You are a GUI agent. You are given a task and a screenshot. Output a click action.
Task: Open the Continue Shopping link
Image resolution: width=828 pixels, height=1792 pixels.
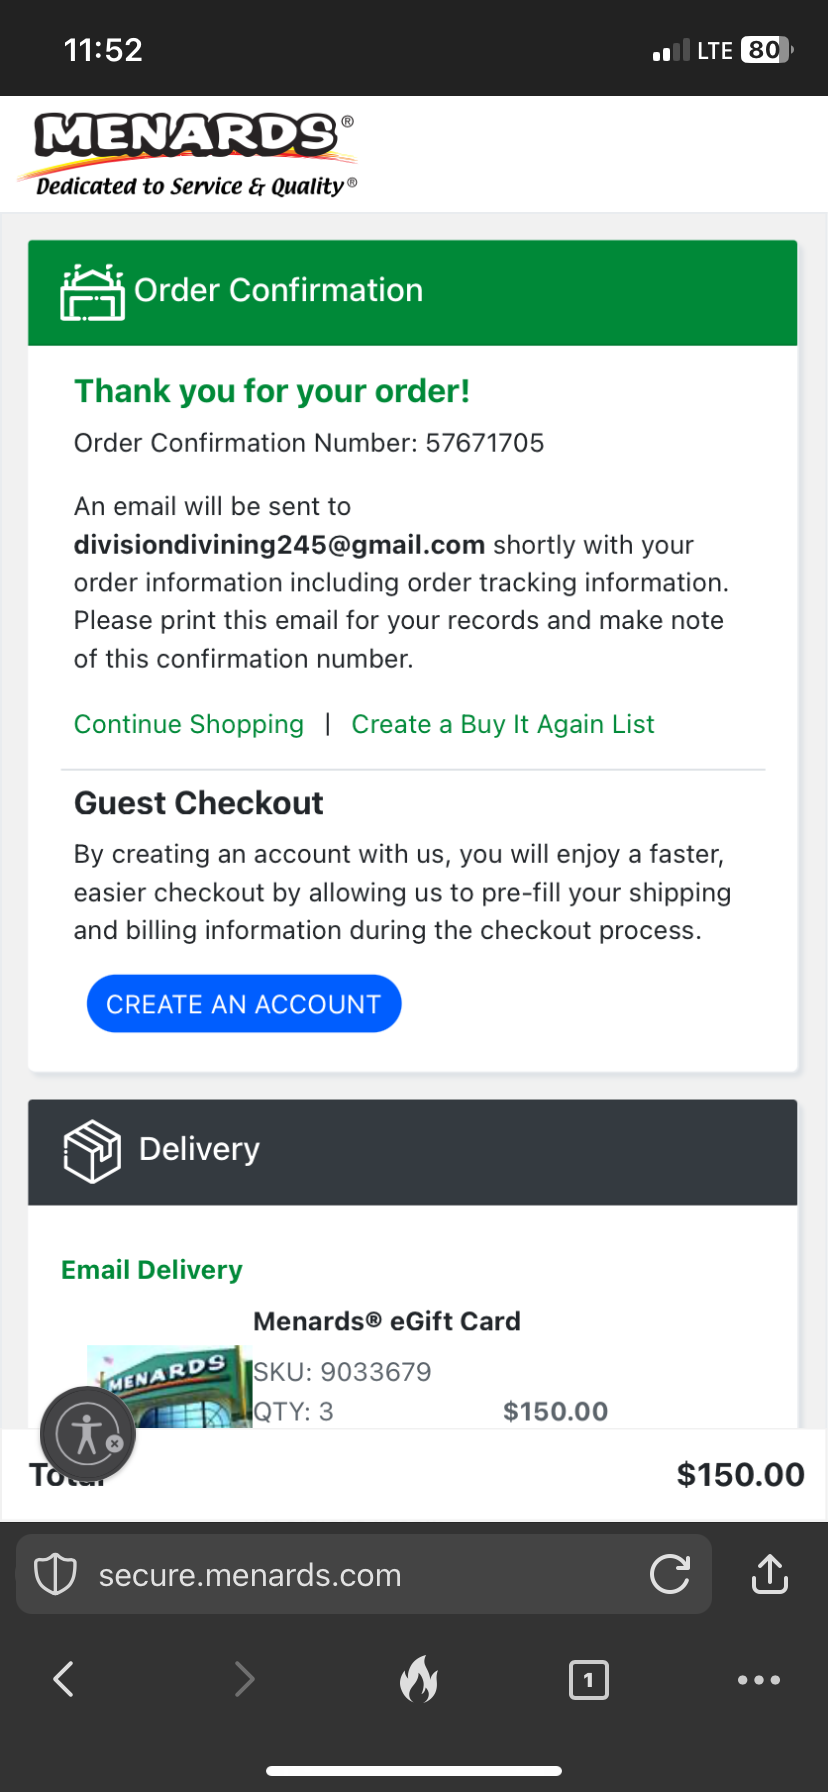click(189, 724)
